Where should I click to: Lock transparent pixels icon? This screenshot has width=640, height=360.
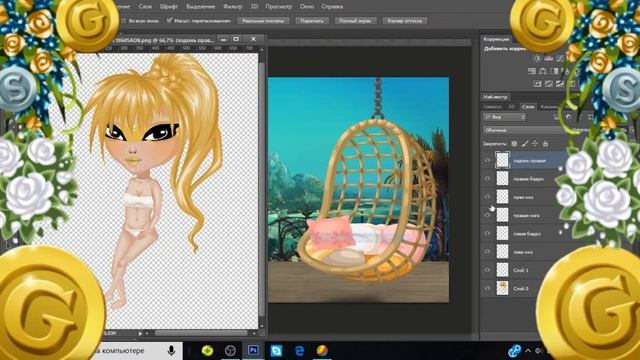[x=514, y=144]
